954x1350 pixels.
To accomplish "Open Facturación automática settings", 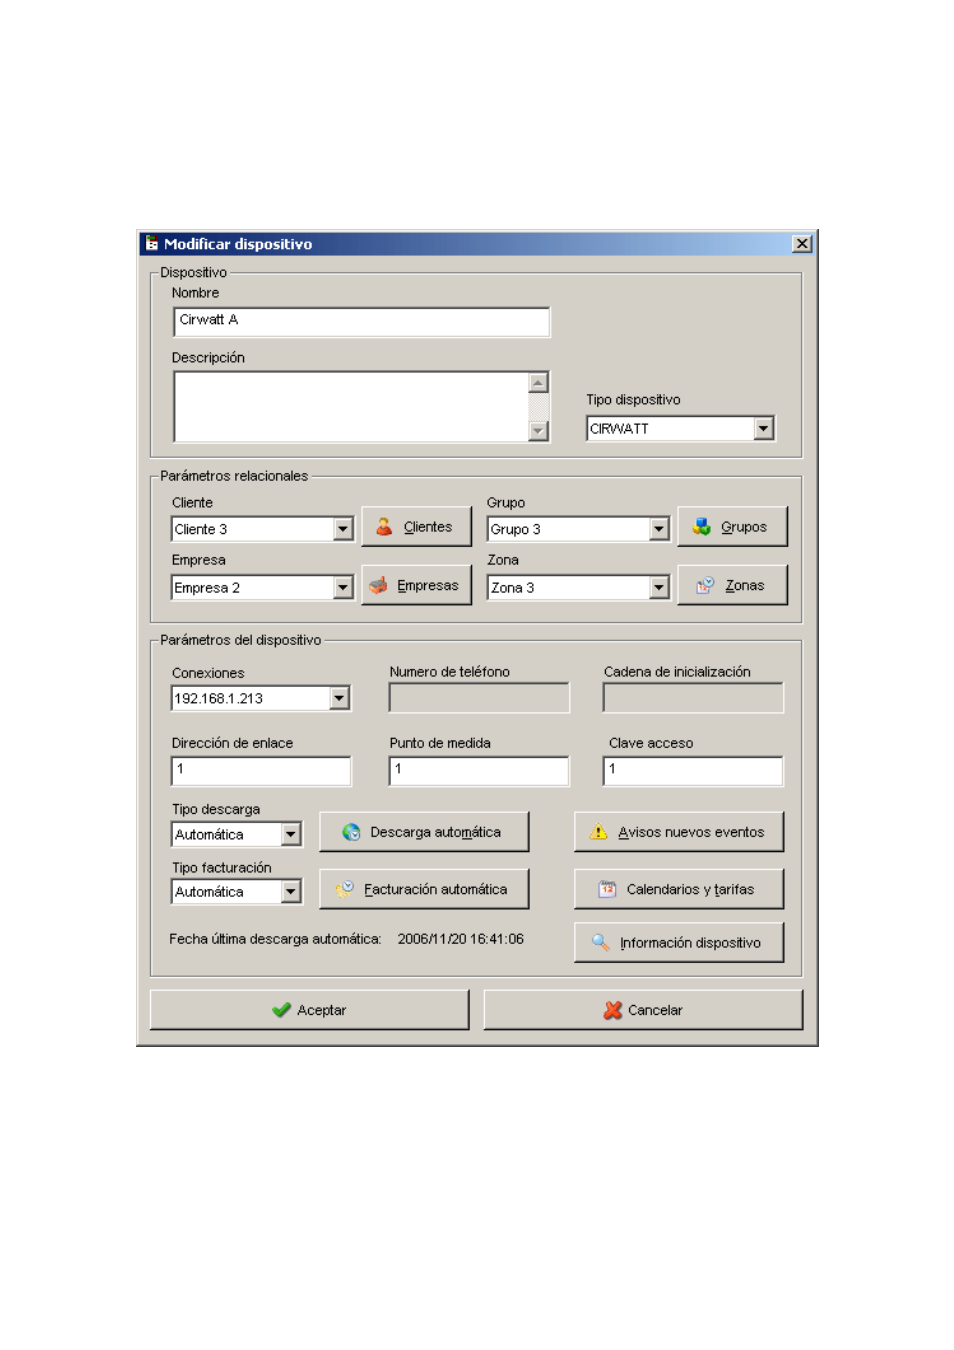I will click(423, 889).
